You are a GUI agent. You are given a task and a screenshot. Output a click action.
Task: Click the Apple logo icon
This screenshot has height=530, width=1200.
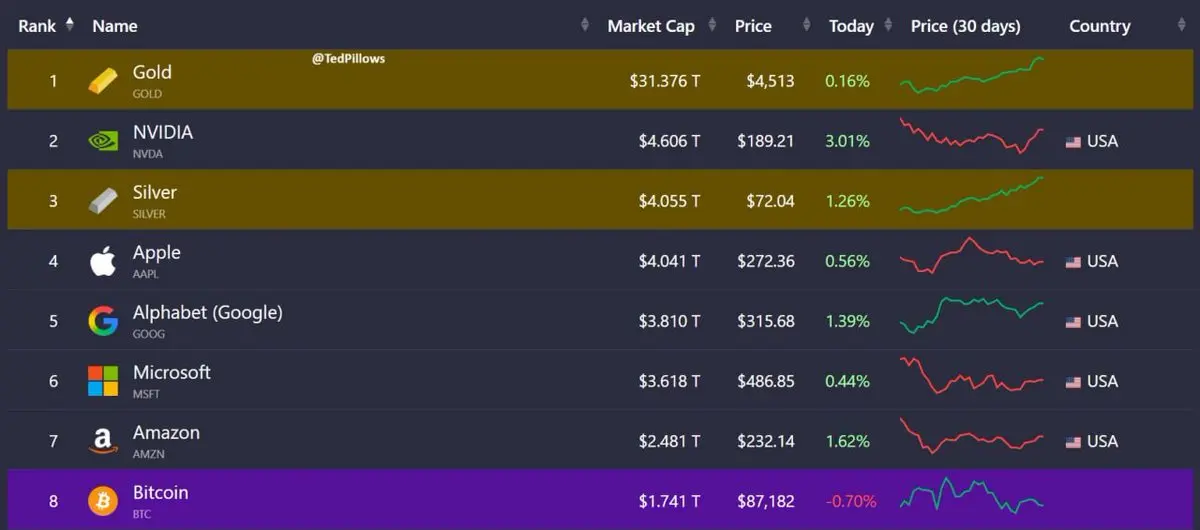pyautogui.click(x=102, y=261)
